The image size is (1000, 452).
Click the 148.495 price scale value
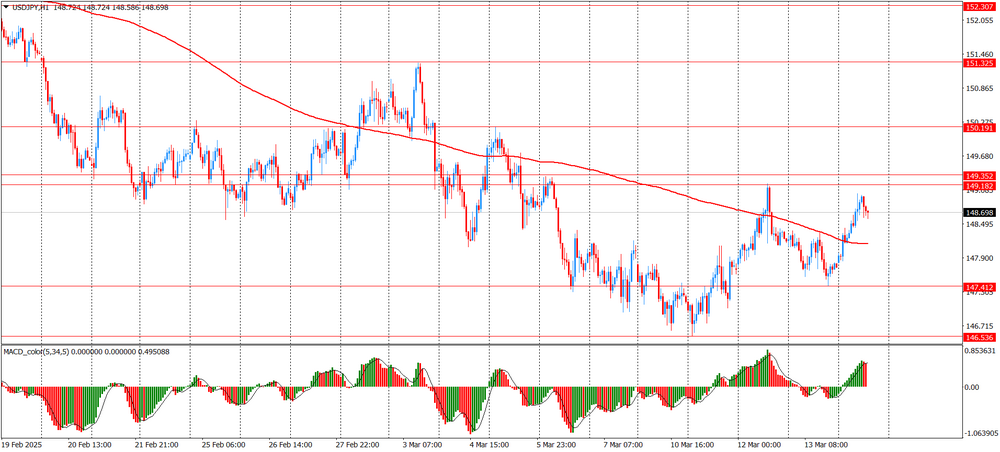[x=978, y=225]
